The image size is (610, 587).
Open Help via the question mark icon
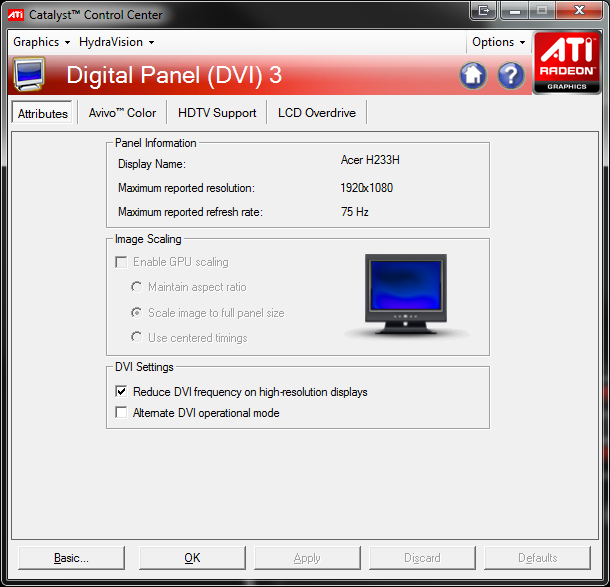511,75
